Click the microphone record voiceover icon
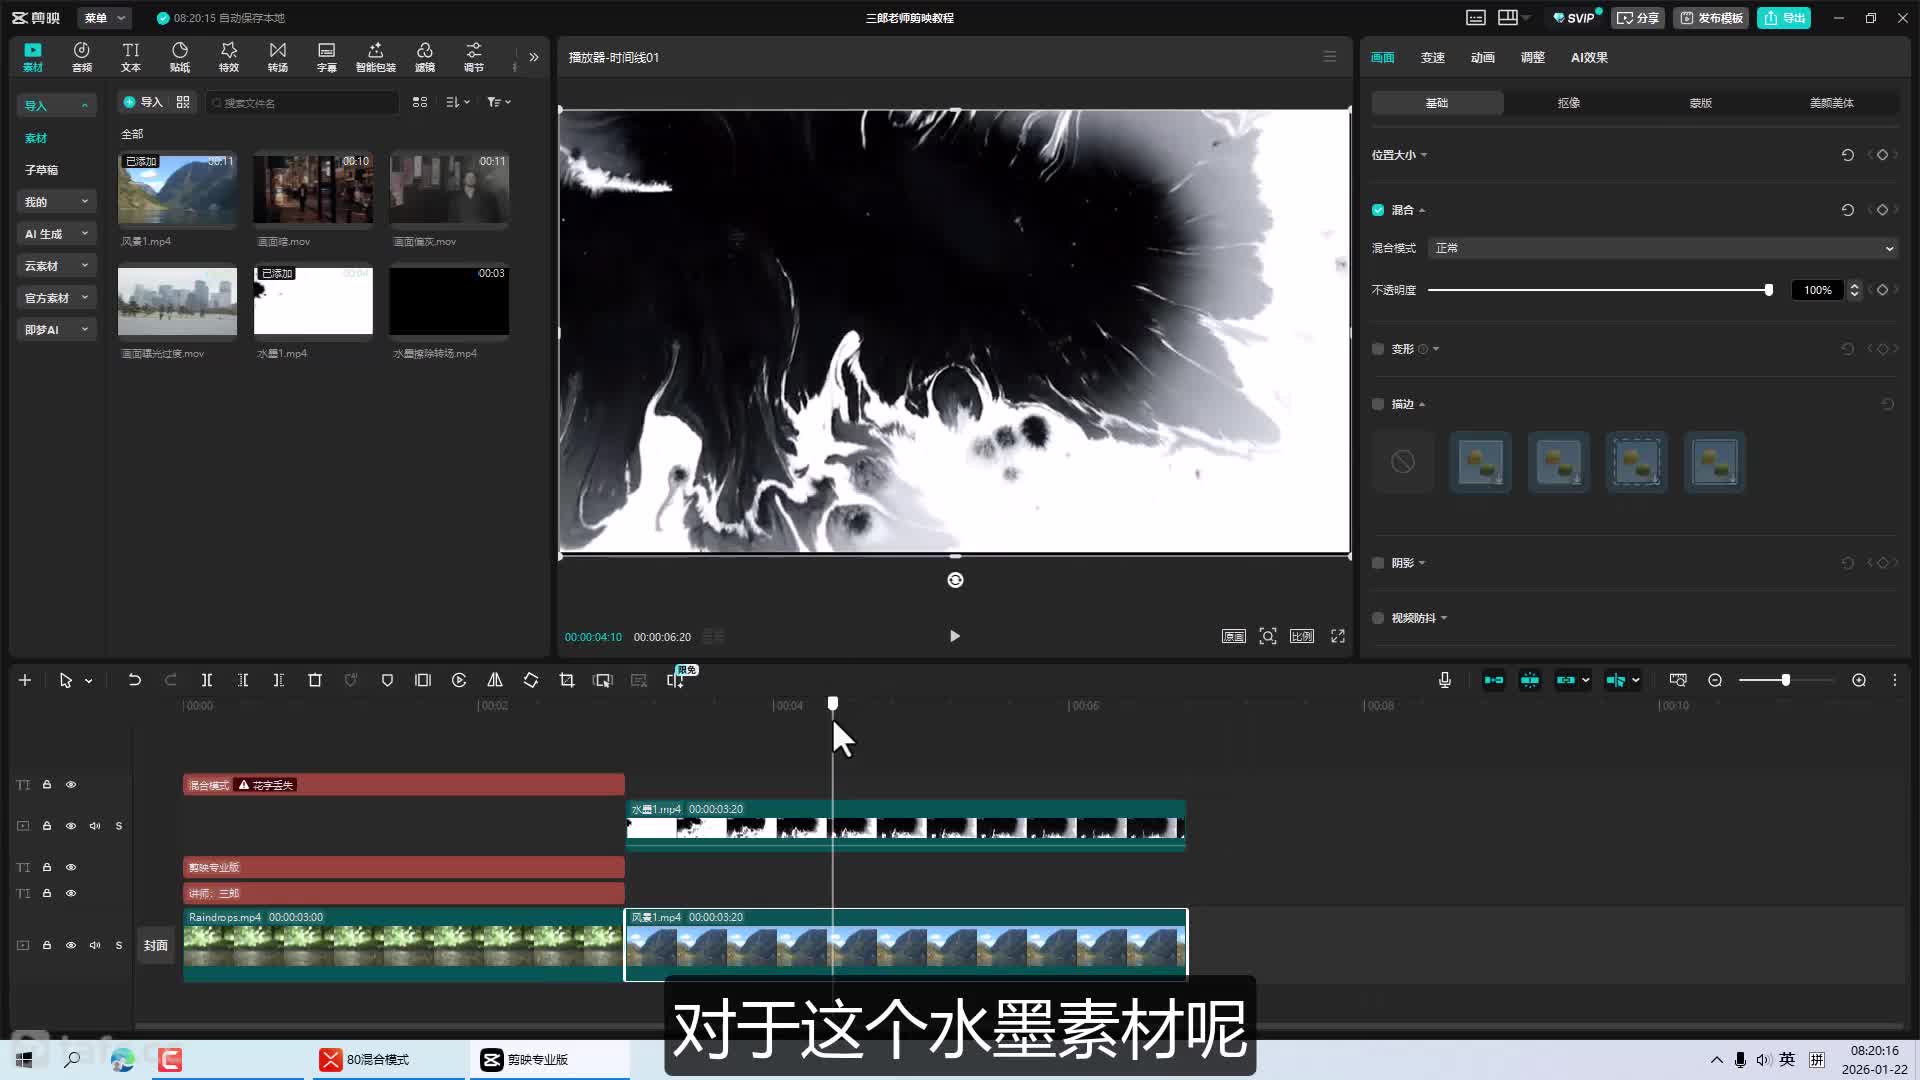Viewport: 1920px width, 1080px height. click(1445, 680)
